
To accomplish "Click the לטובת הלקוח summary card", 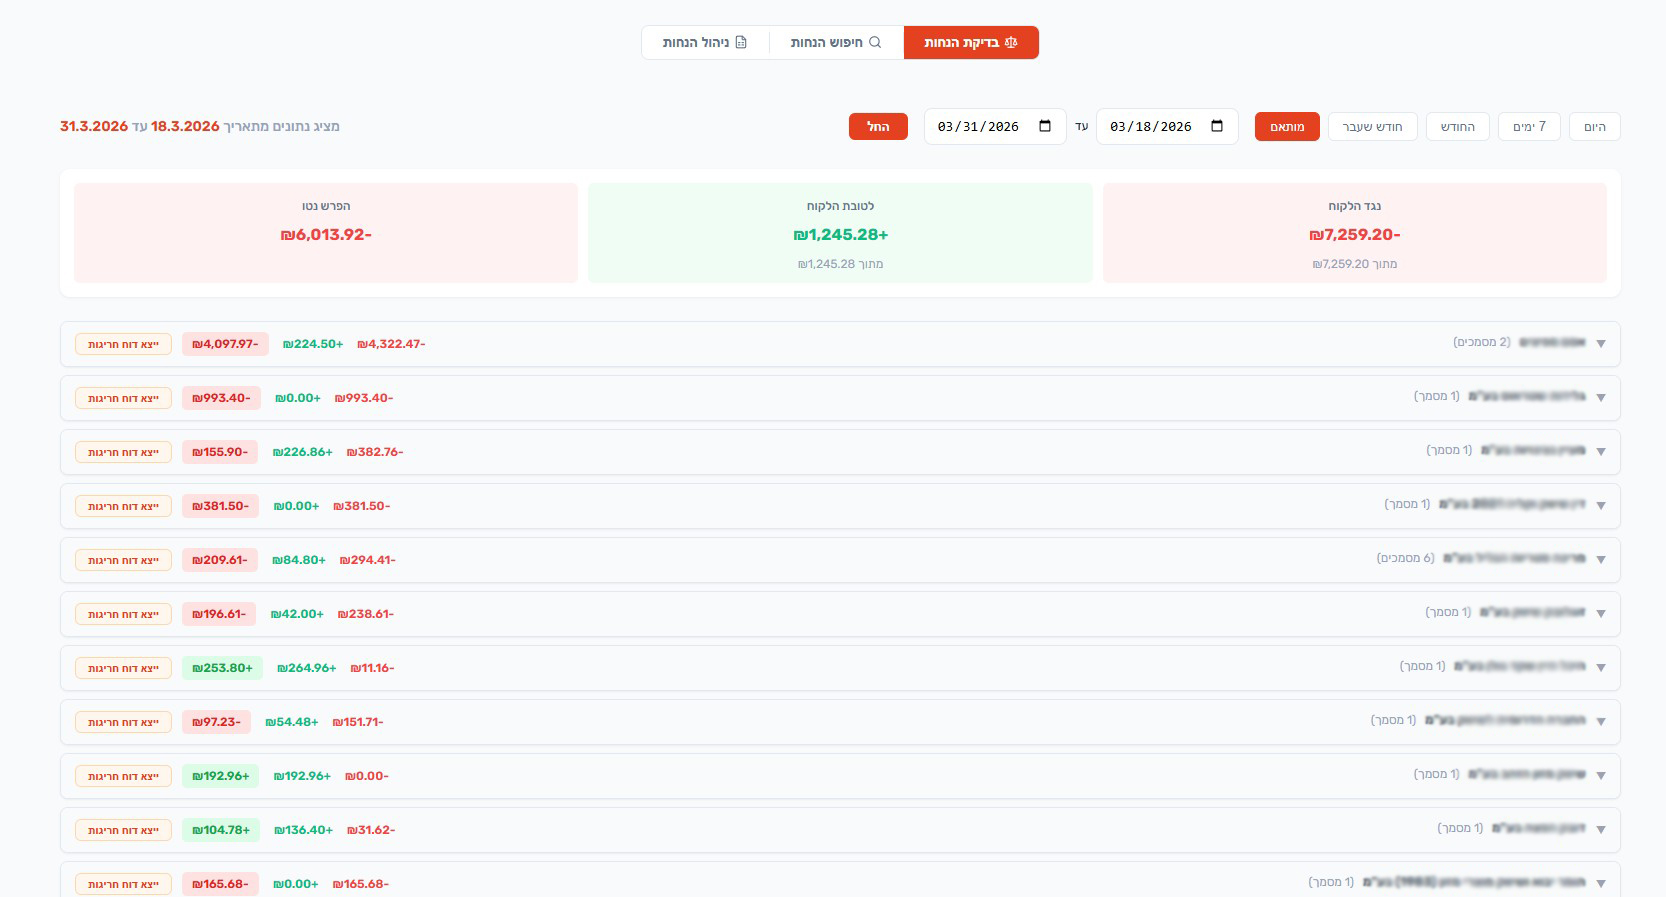I will 840,233.
